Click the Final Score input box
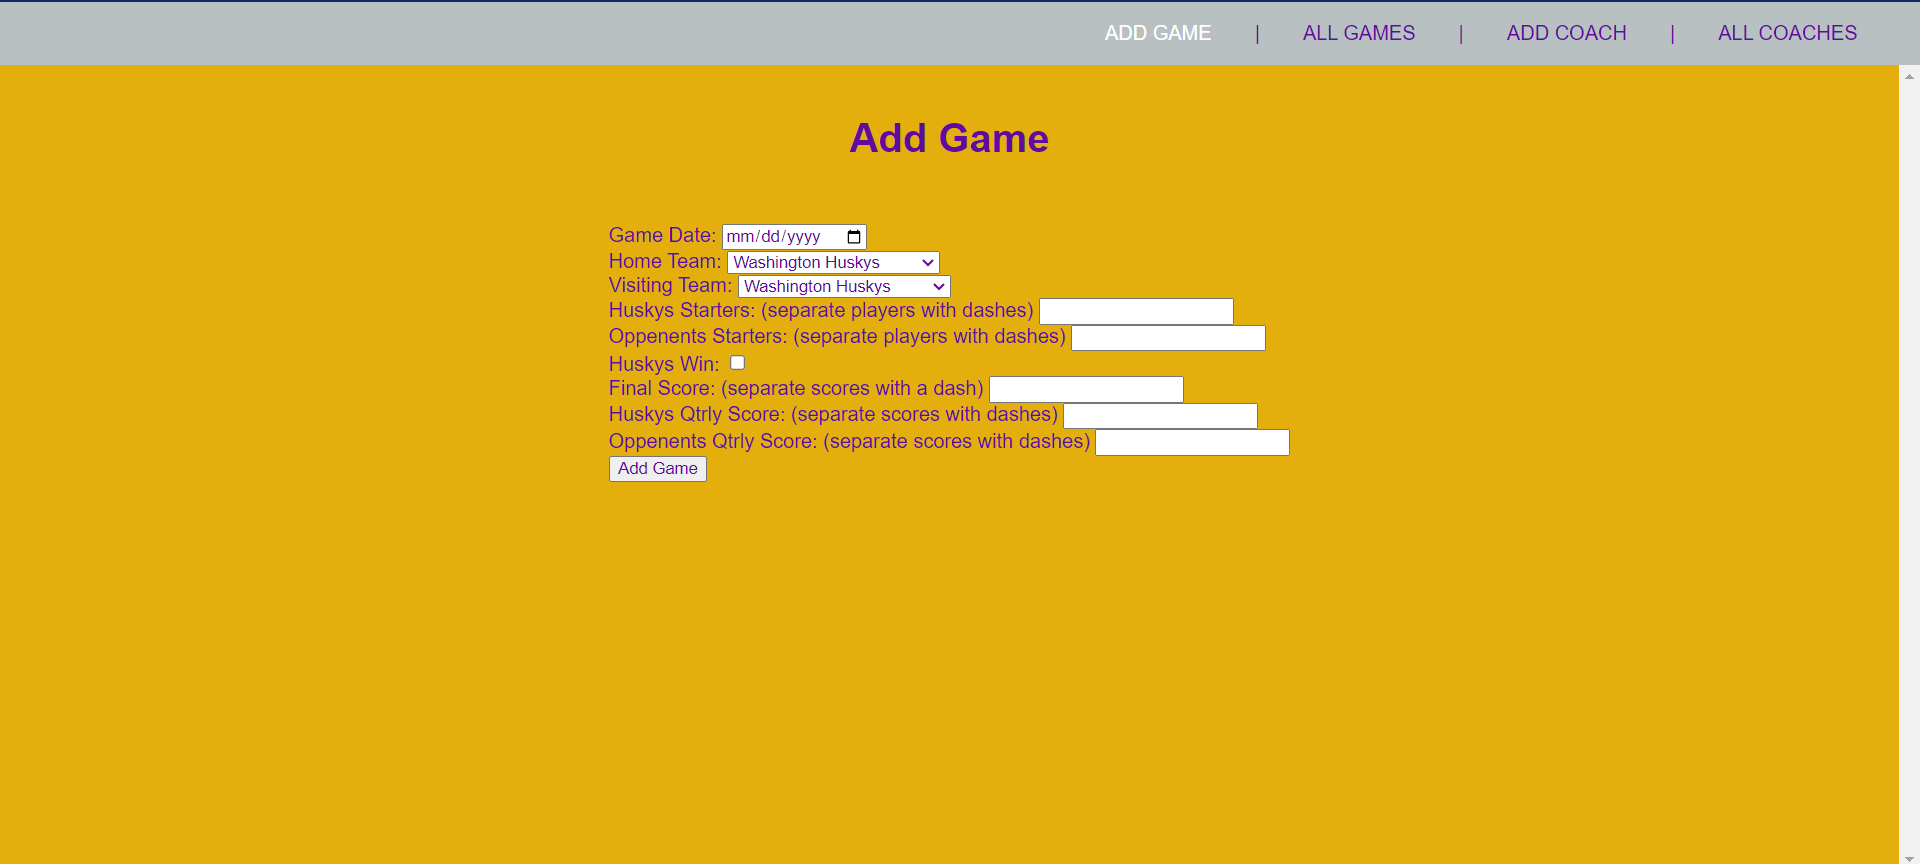Image resolution: width=1920 pixels, height=864 pixels. pyautogui.click(x=1086, y=389)
